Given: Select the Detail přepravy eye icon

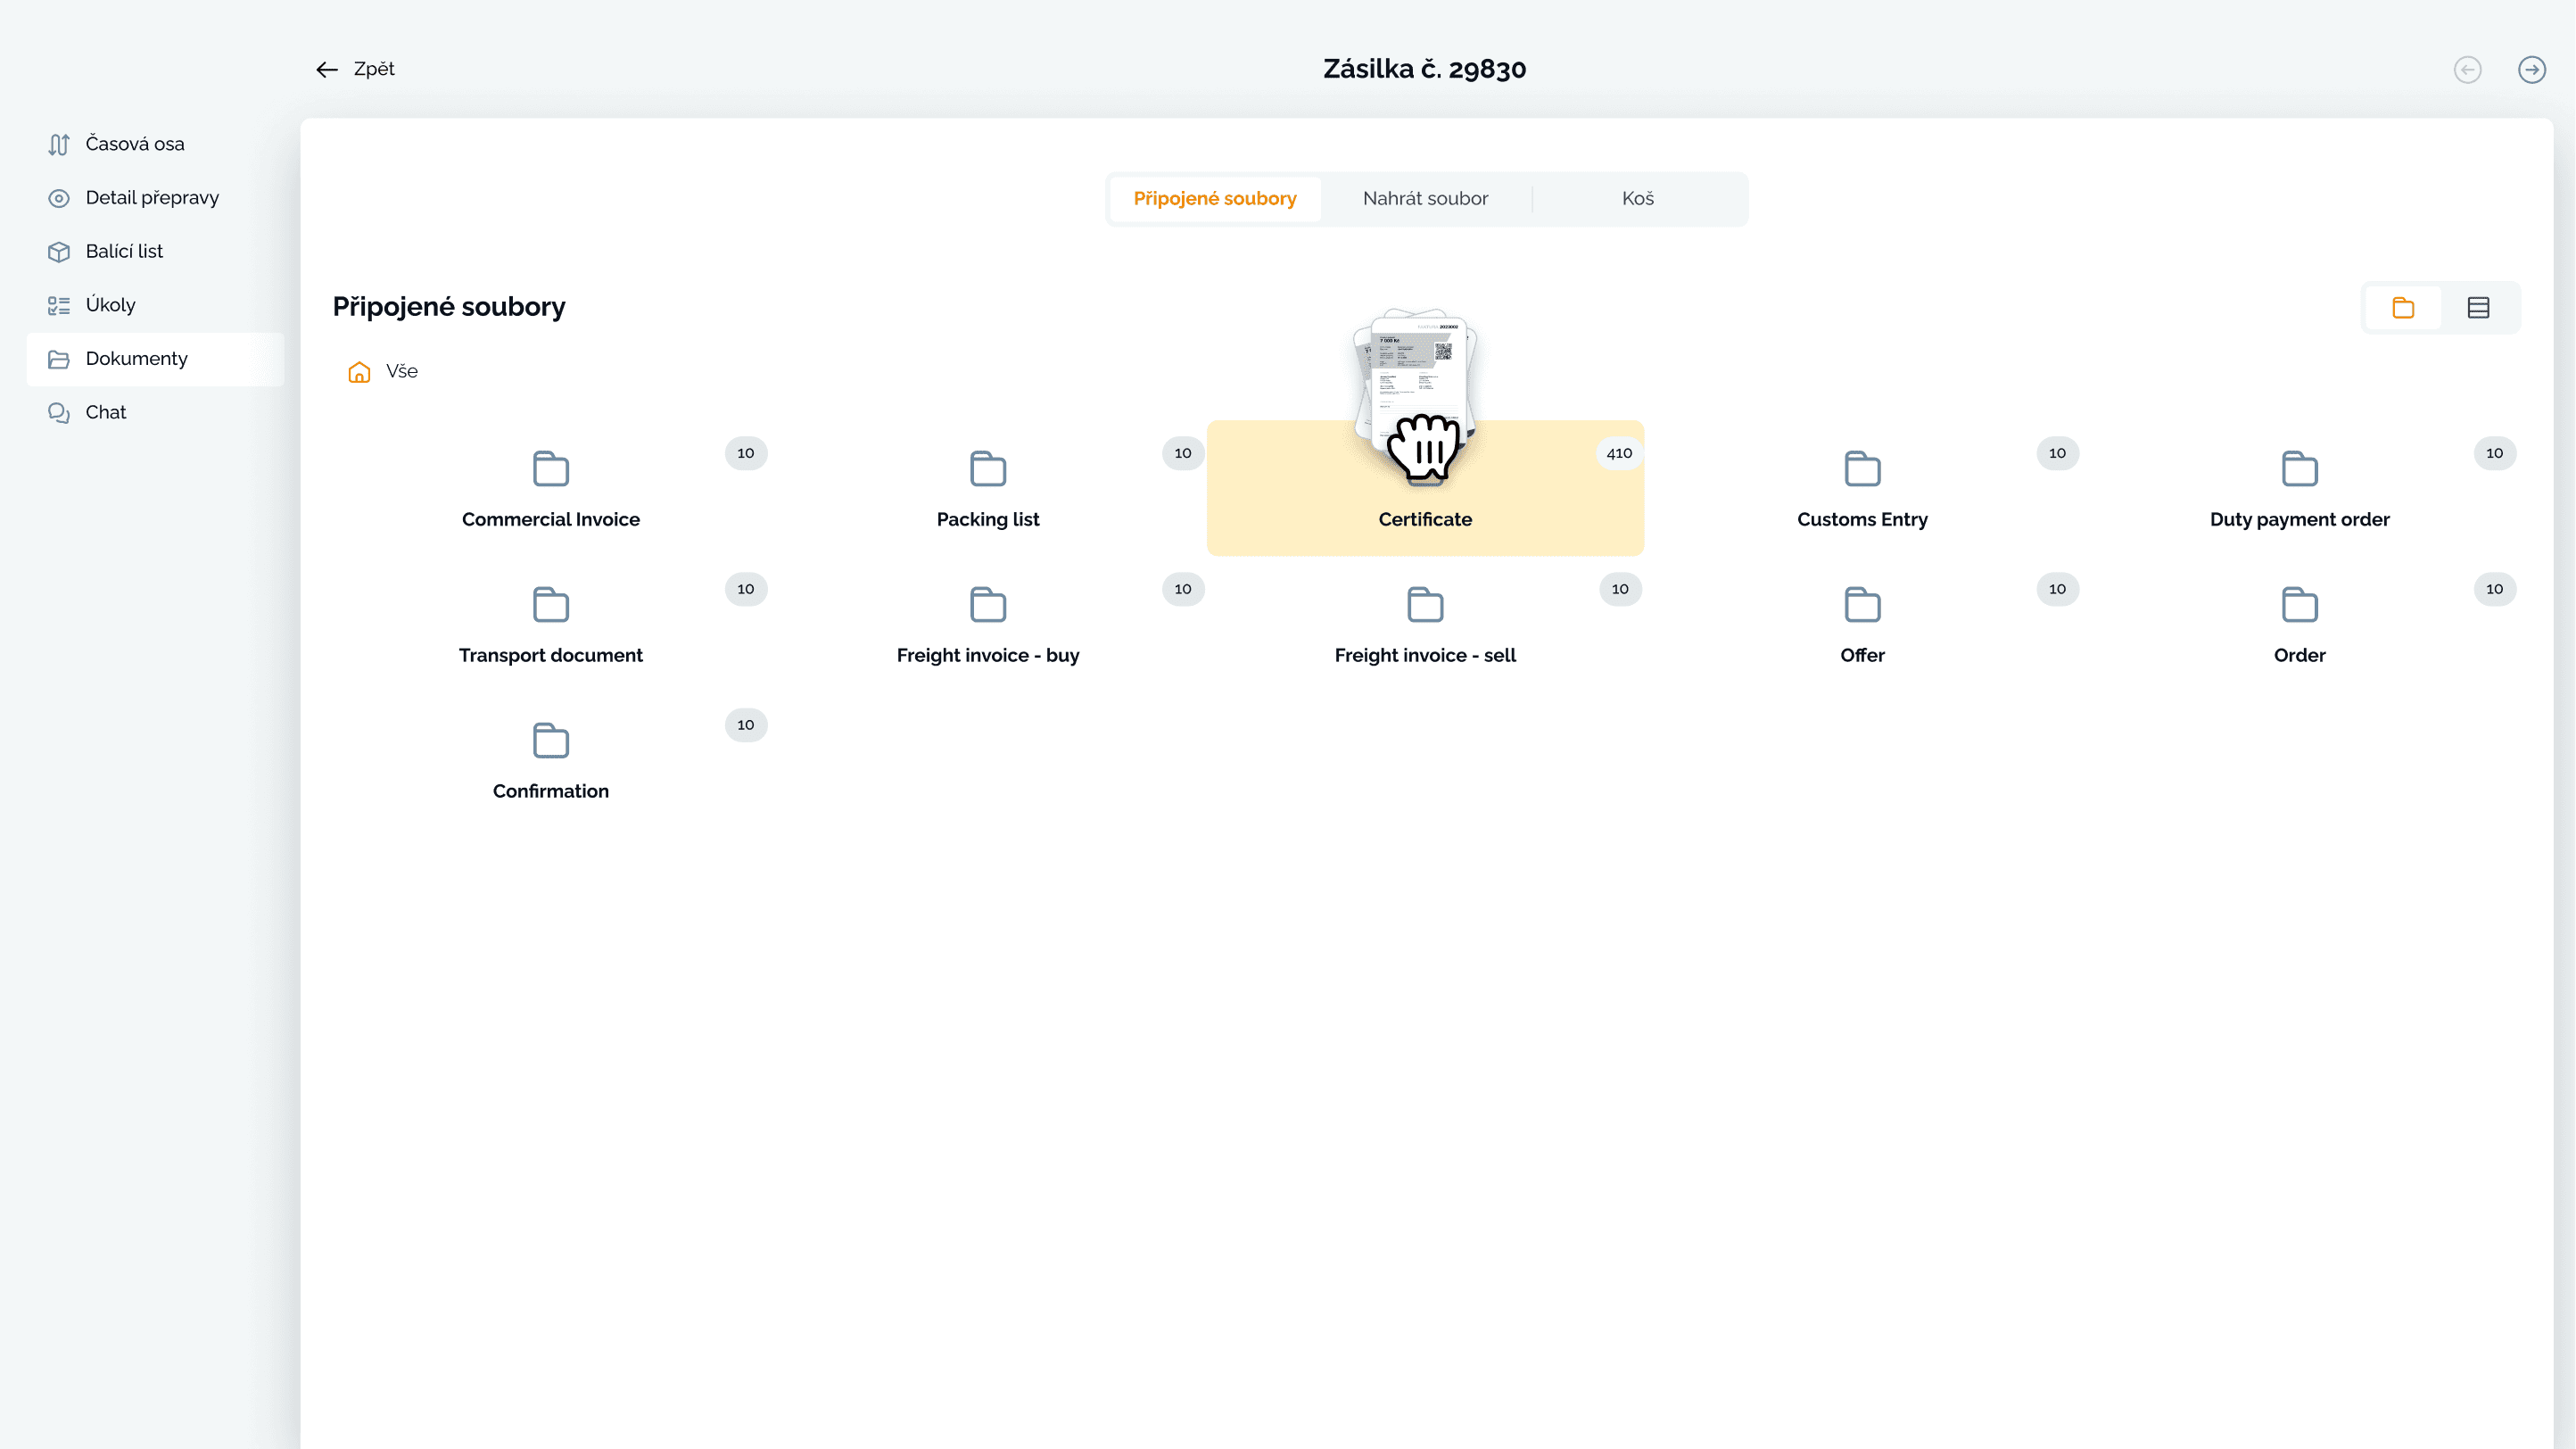Looking at the screenshot, I should coord(59,197).
